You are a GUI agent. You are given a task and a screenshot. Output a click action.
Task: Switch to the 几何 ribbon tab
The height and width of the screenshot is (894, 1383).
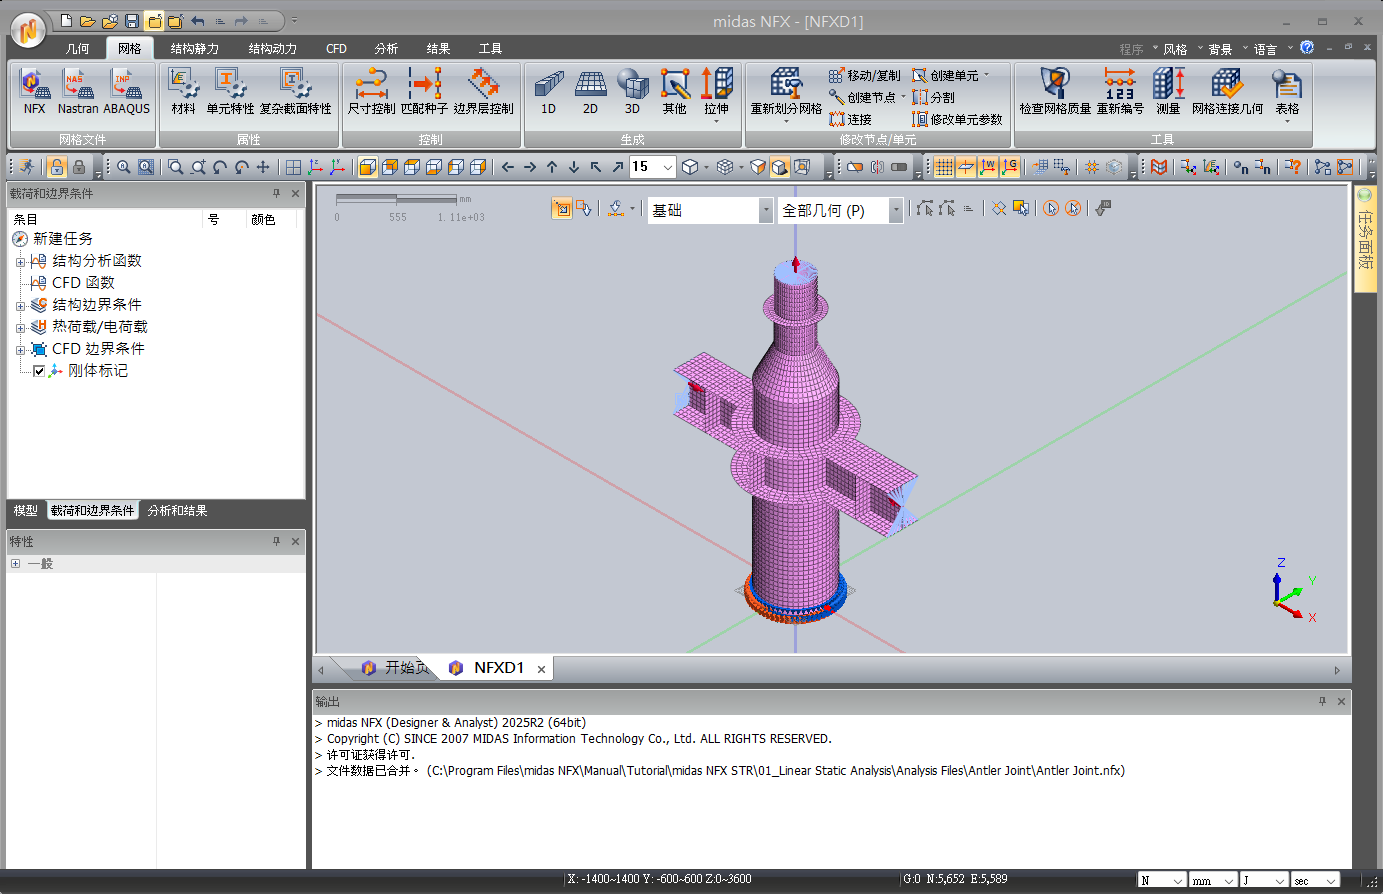pyautogui.click(x=78, y=48)
